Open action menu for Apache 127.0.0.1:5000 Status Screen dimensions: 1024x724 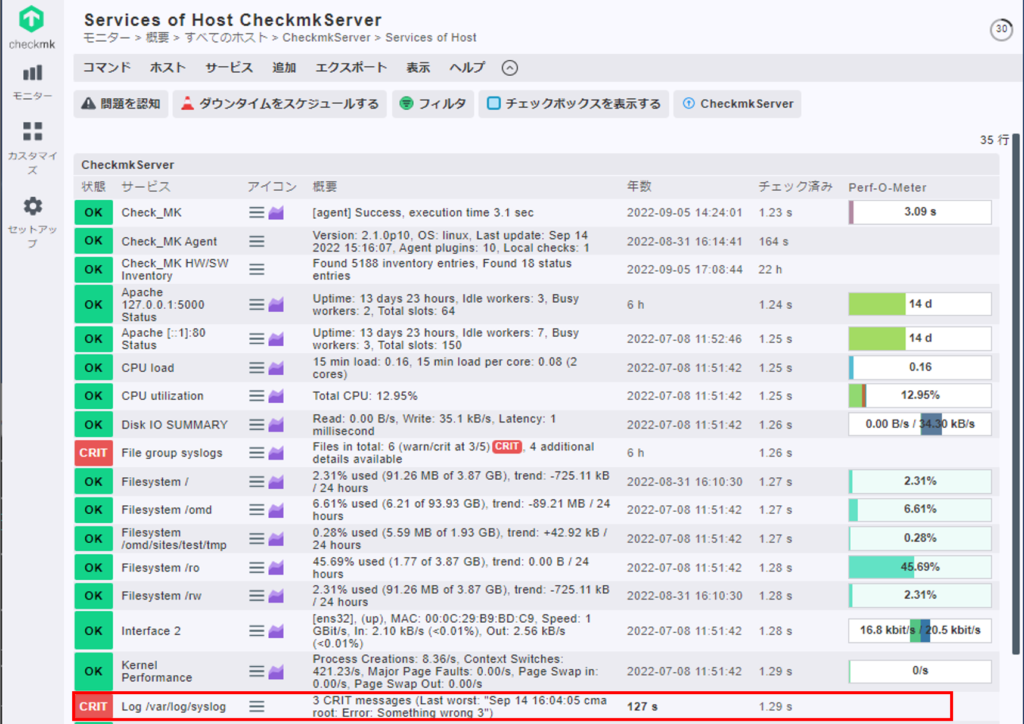257,305
